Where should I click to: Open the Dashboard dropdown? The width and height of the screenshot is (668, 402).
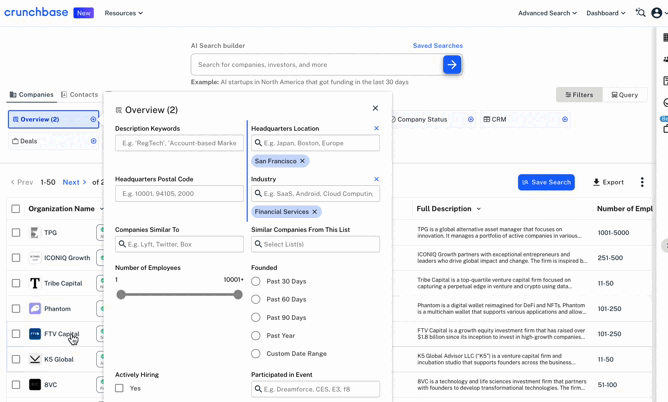[x=606, y=13]
